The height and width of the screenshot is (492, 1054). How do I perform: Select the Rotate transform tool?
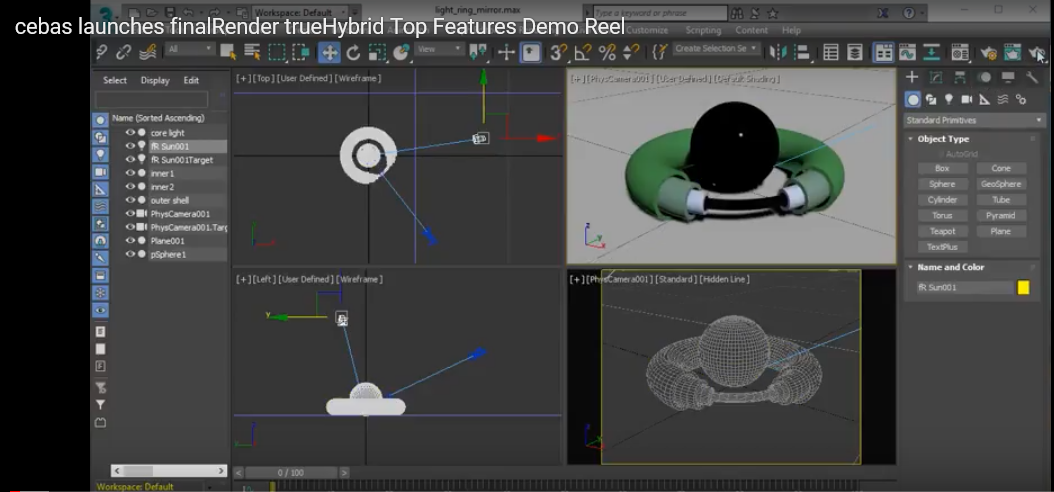(354, 52)
